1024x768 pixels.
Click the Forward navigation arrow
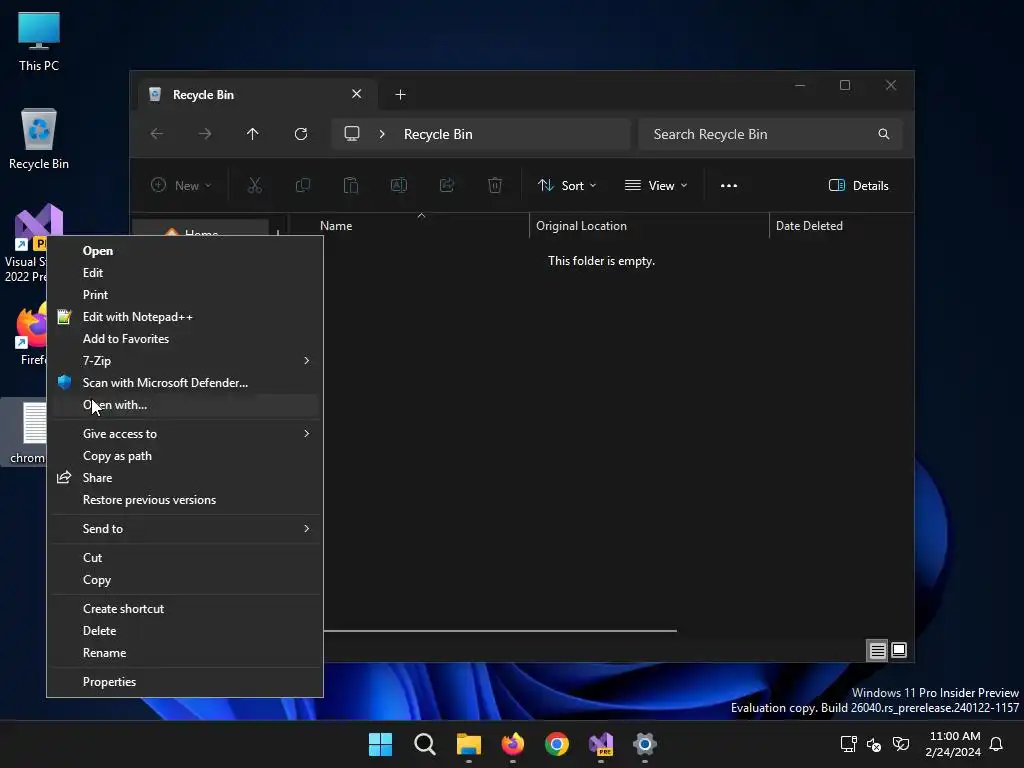[205, 134]
